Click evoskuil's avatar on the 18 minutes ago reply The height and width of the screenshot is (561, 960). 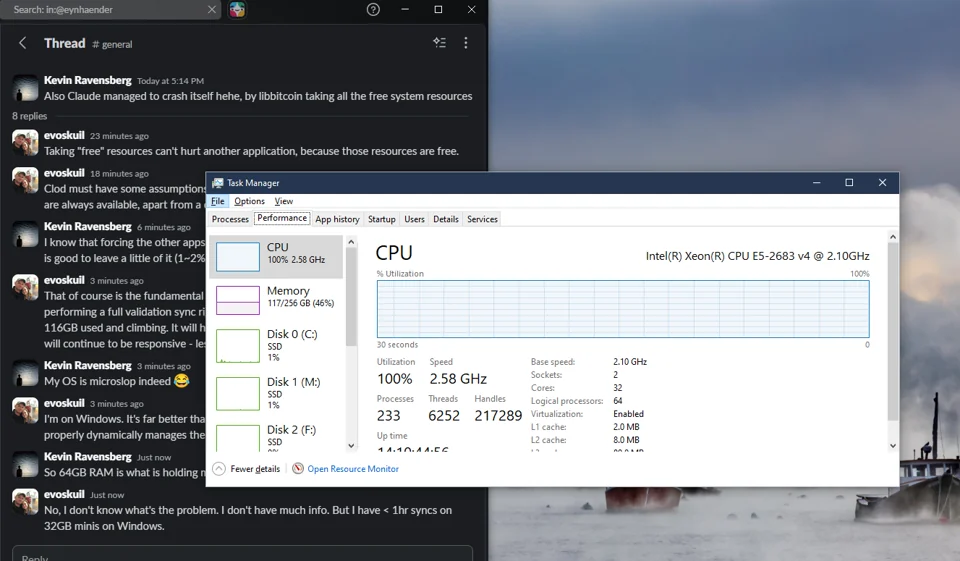click(25, 180)
